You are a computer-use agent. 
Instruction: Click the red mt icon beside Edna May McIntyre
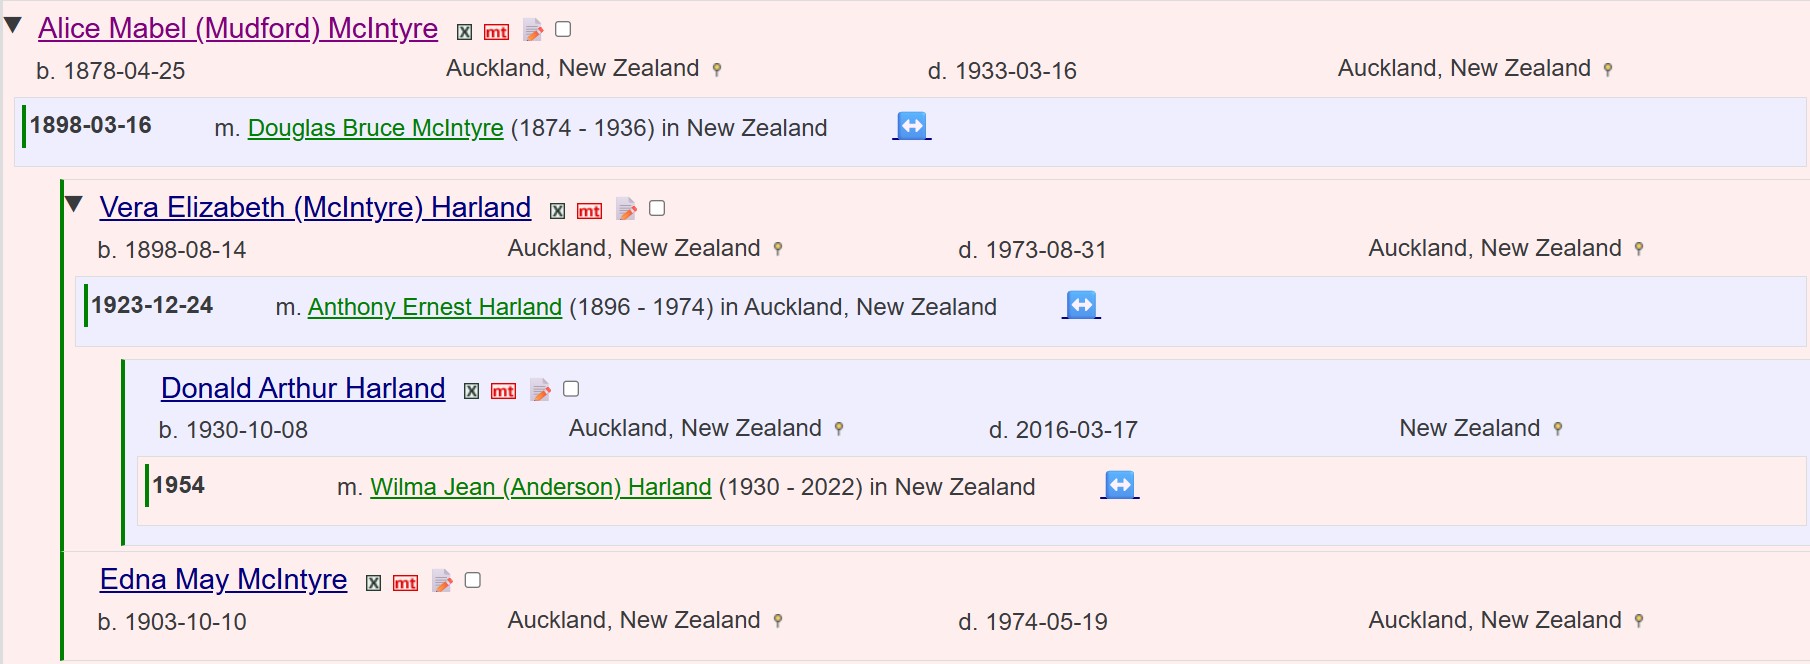[405, 583]
